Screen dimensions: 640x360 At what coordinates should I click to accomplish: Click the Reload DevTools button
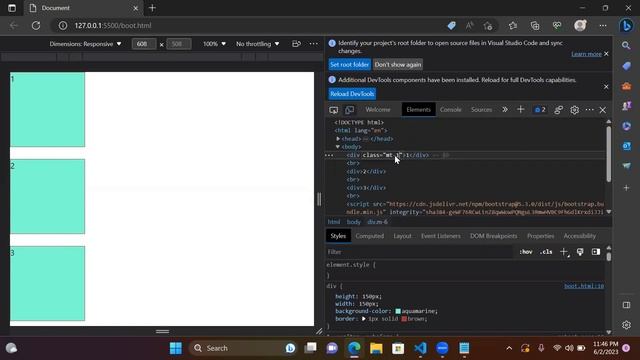click(352, 94)
